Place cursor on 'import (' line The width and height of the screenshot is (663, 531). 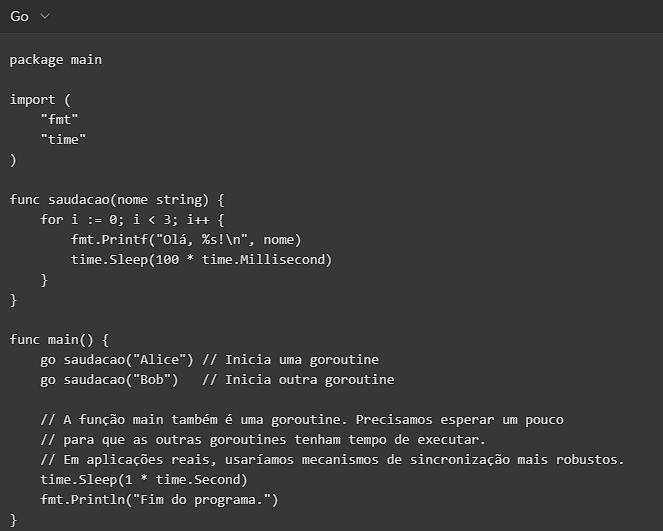(40, 99)
